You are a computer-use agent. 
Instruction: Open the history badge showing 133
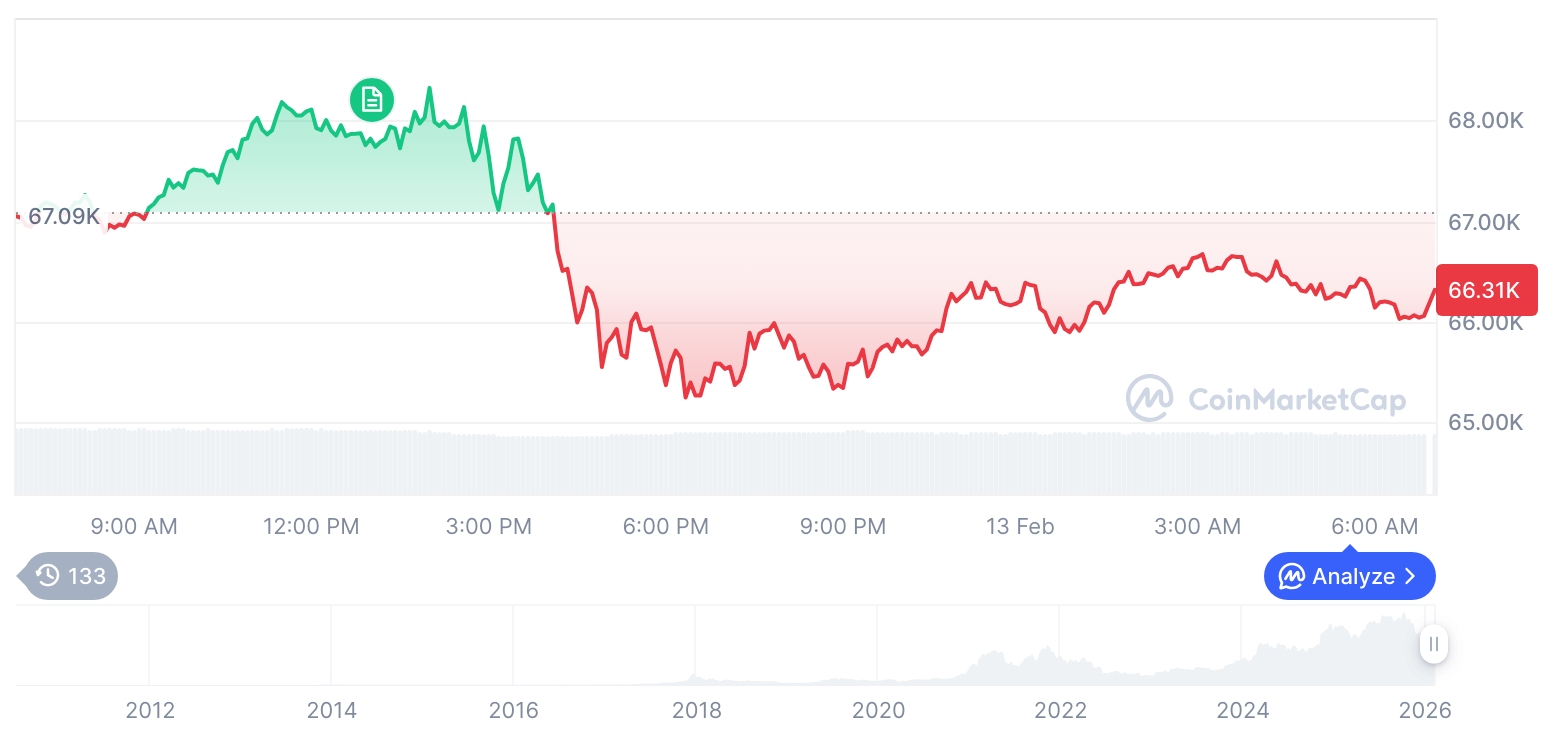tap(70, 576)
